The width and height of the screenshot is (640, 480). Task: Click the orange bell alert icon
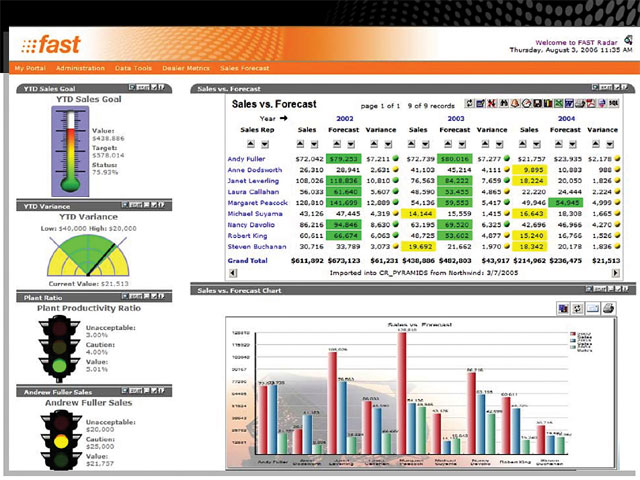(x=515, y=103)
